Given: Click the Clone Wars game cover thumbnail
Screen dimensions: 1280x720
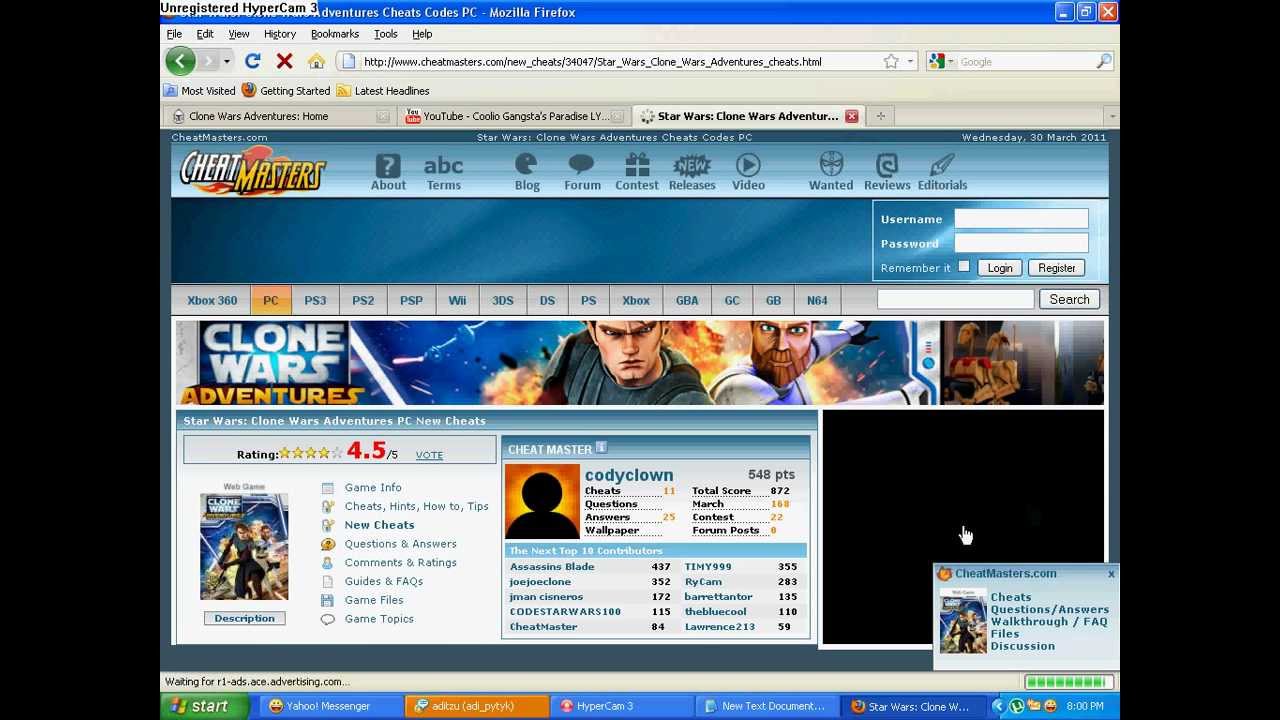Looking at the screenshot, I should click(244, 546).
